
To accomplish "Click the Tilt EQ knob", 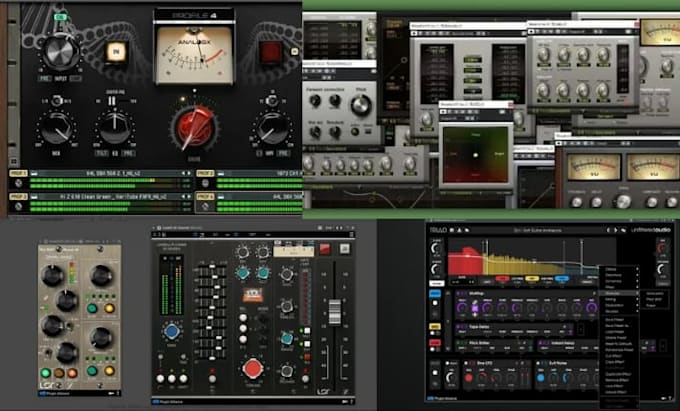I will (114, 128).
